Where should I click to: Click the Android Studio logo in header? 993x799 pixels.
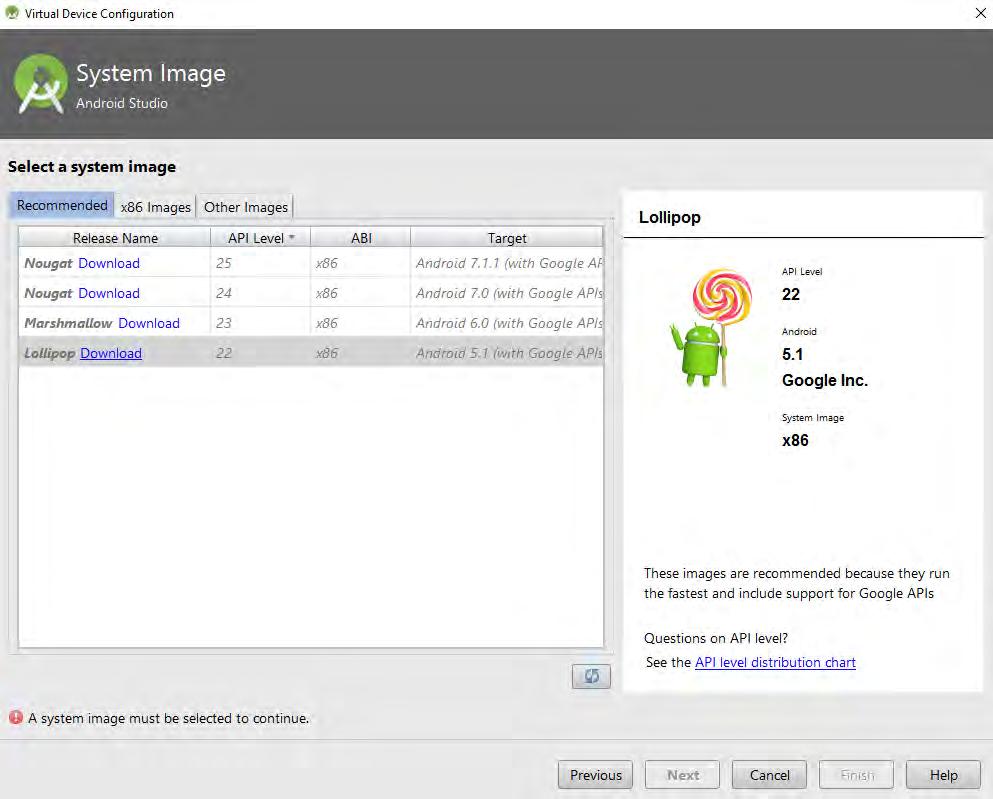pyautogui.click(x=41, y=84)
